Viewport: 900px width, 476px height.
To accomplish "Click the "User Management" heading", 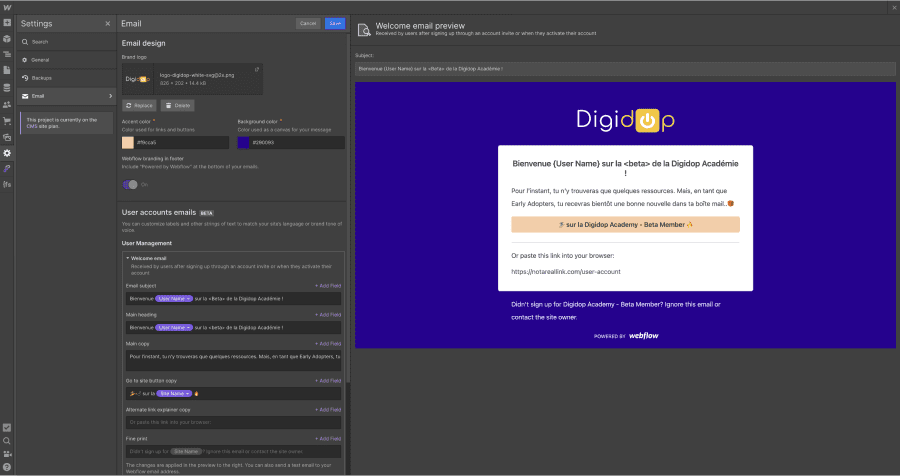I will pyautogui.click(x=147, y=243).
